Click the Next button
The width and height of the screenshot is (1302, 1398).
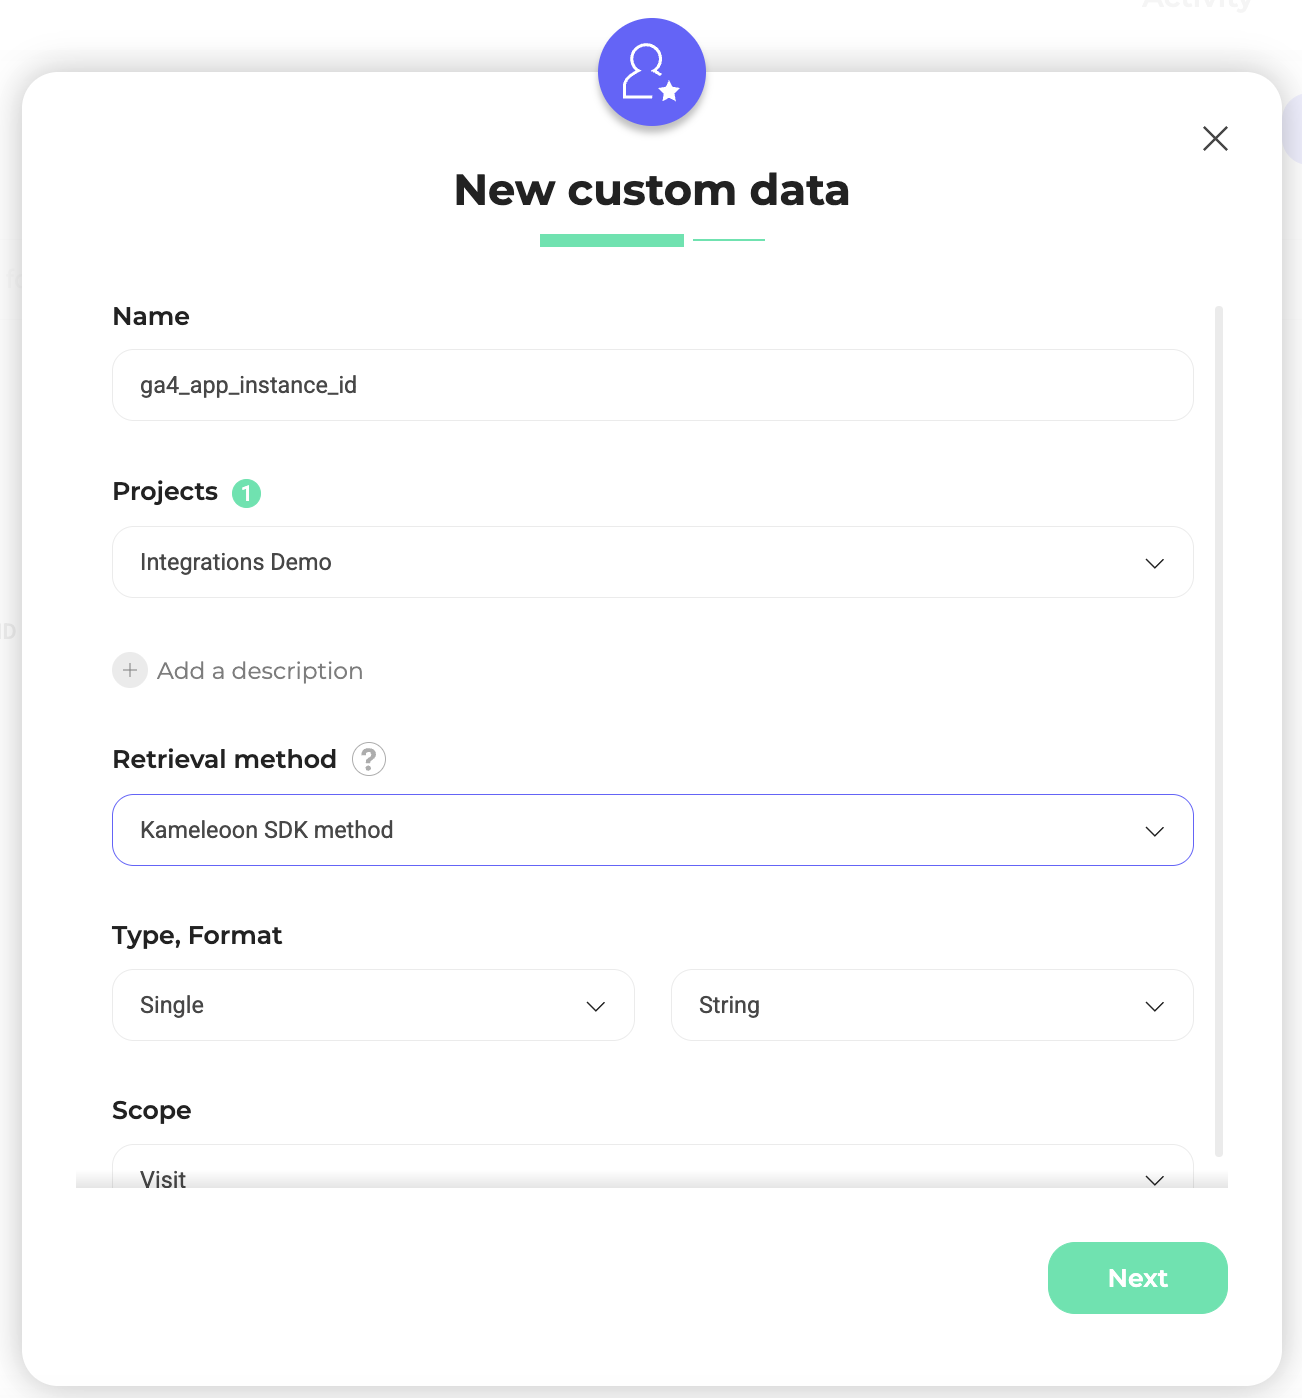[x=1137, y=1278]
